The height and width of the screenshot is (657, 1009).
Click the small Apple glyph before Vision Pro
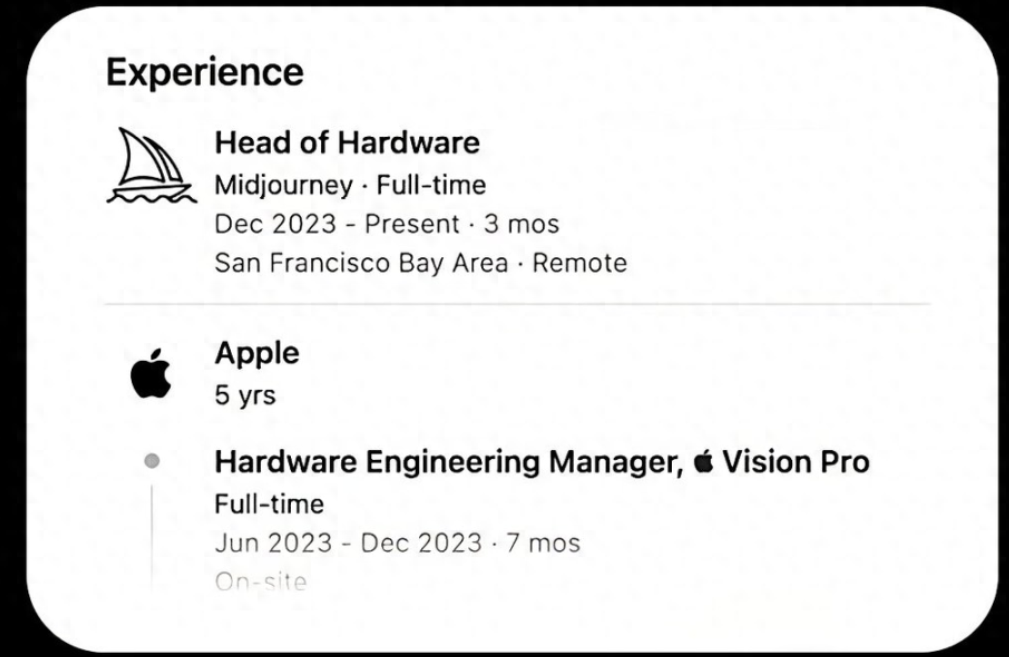[703, 461]
